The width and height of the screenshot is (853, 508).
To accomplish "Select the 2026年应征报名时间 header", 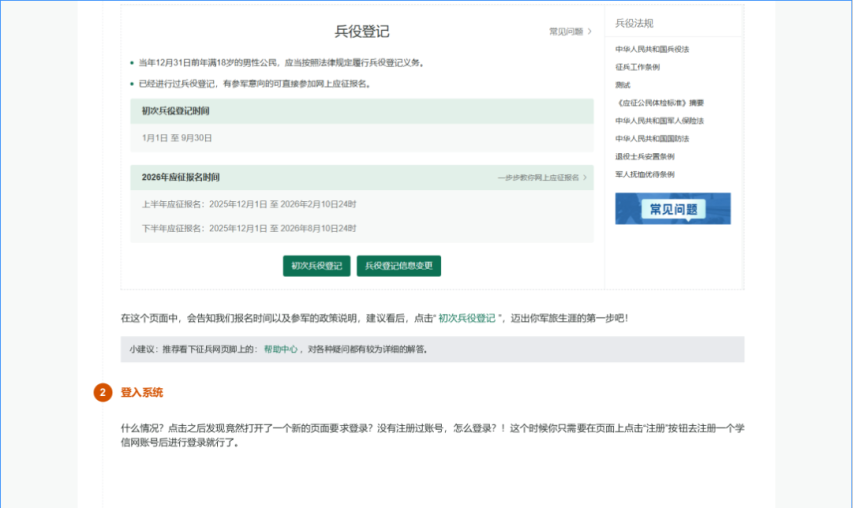I will [181, 177].
